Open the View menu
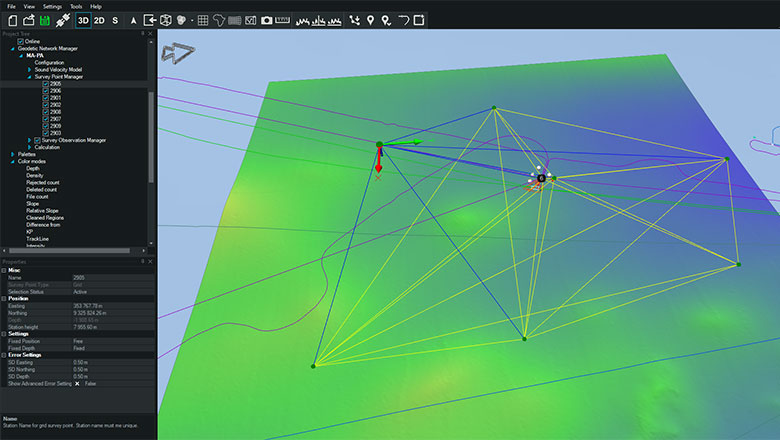780x440 pixels. click(29, 6)
